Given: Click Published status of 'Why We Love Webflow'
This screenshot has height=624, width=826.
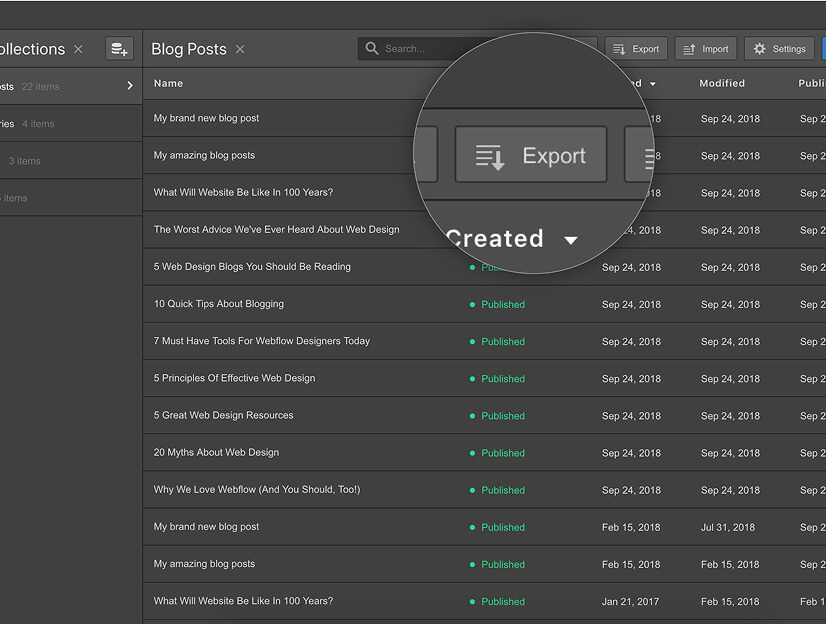Looking at the screenshot, I should tap(497, 490).
